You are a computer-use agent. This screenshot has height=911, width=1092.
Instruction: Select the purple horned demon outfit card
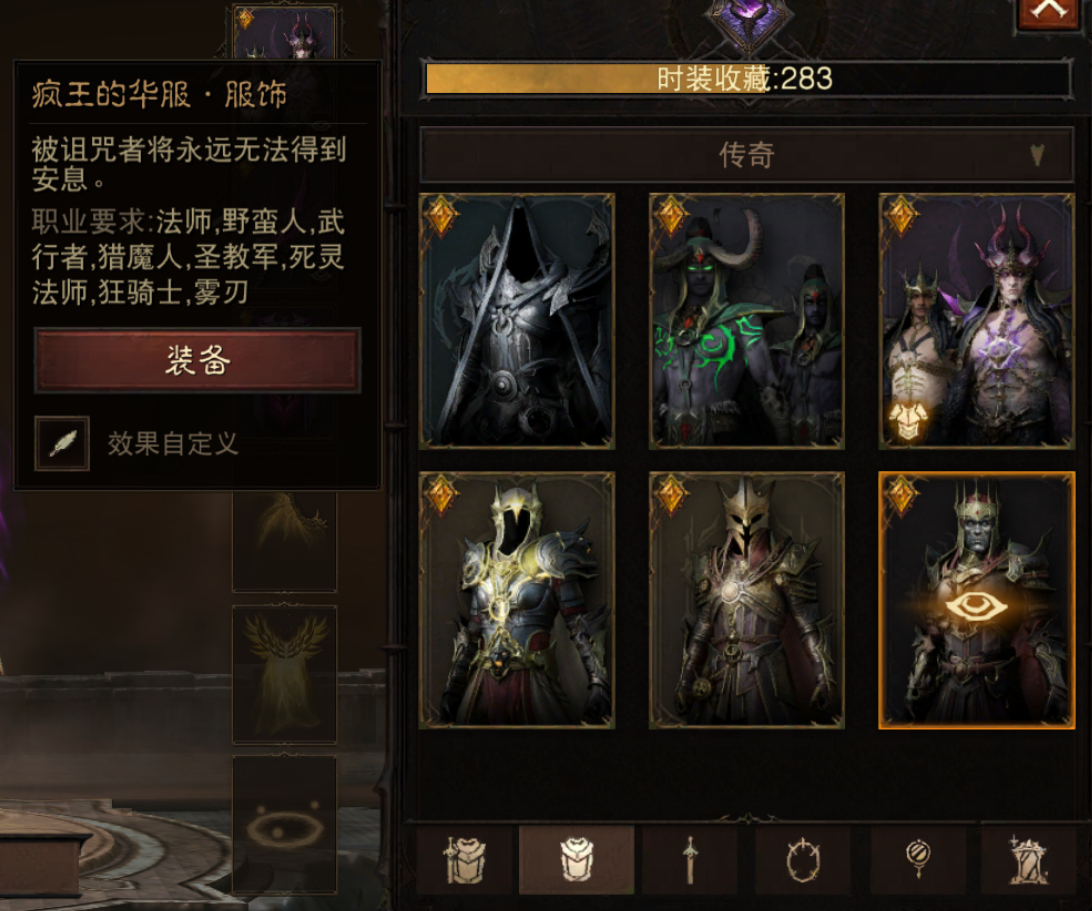[x=976, y=321]
